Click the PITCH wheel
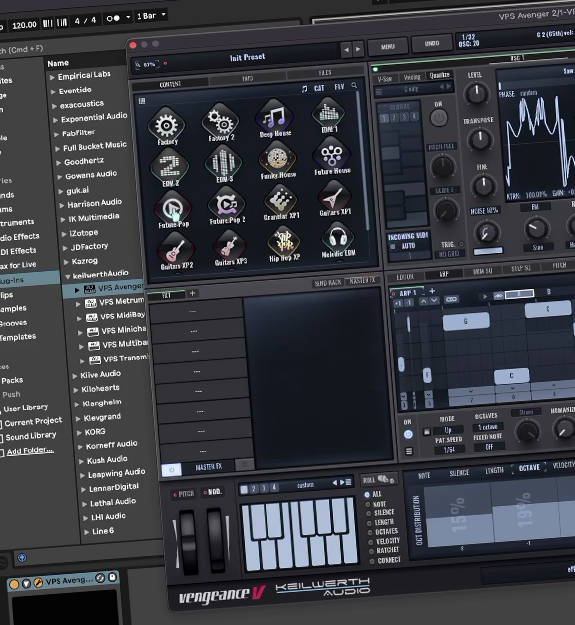This screenshot has height=625, width=575. pyautogui.click(x=187, y=541)
